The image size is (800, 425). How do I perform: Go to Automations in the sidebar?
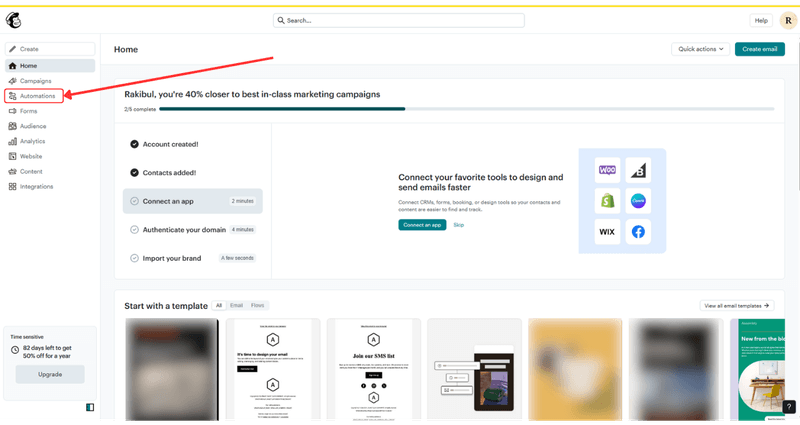pyautogui.click(x=34, y=96)
